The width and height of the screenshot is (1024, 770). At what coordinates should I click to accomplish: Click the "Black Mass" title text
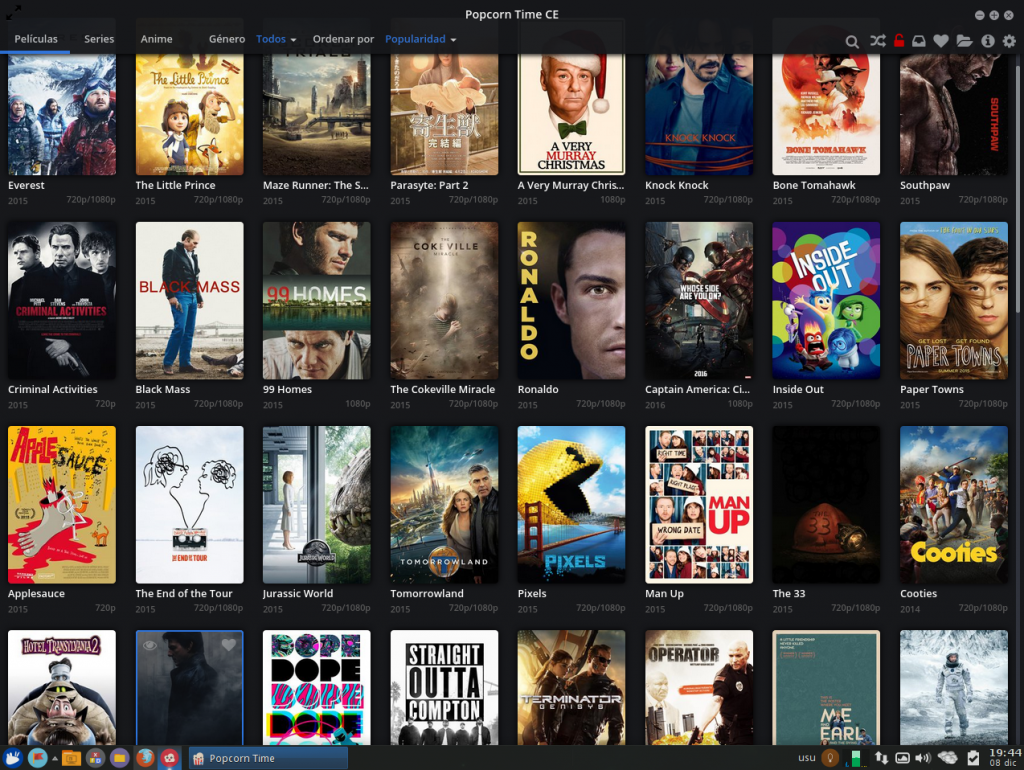point(163,389)
